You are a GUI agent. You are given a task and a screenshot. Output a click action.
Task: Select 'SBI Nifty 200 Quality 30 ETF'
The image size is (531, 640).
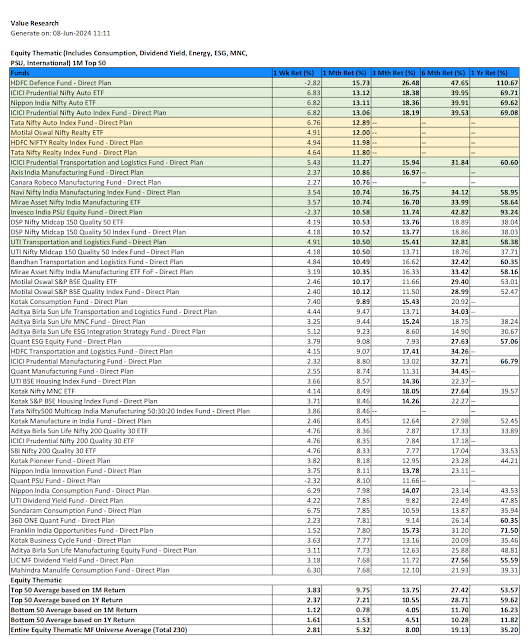click(53, 451)
